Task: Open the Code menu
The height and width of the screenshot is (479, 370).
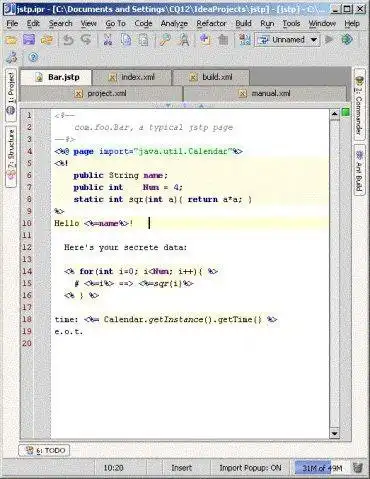Action: point(143,23)
